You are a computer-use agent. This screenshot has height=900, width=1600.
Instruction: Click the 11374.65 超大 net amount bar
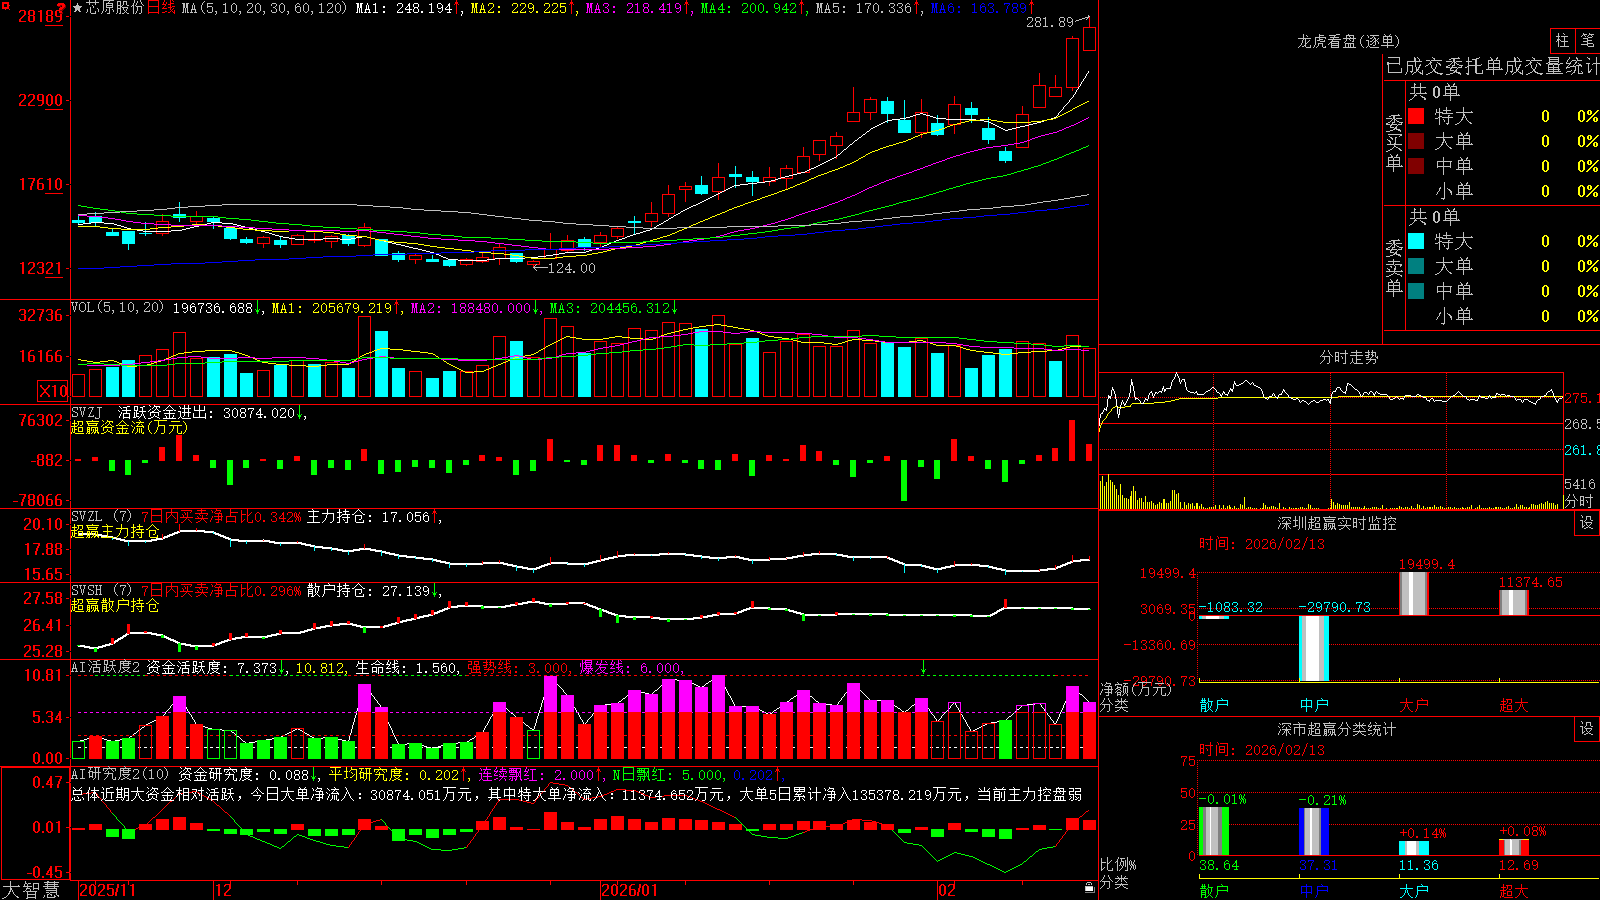[x=1514, y=603]
